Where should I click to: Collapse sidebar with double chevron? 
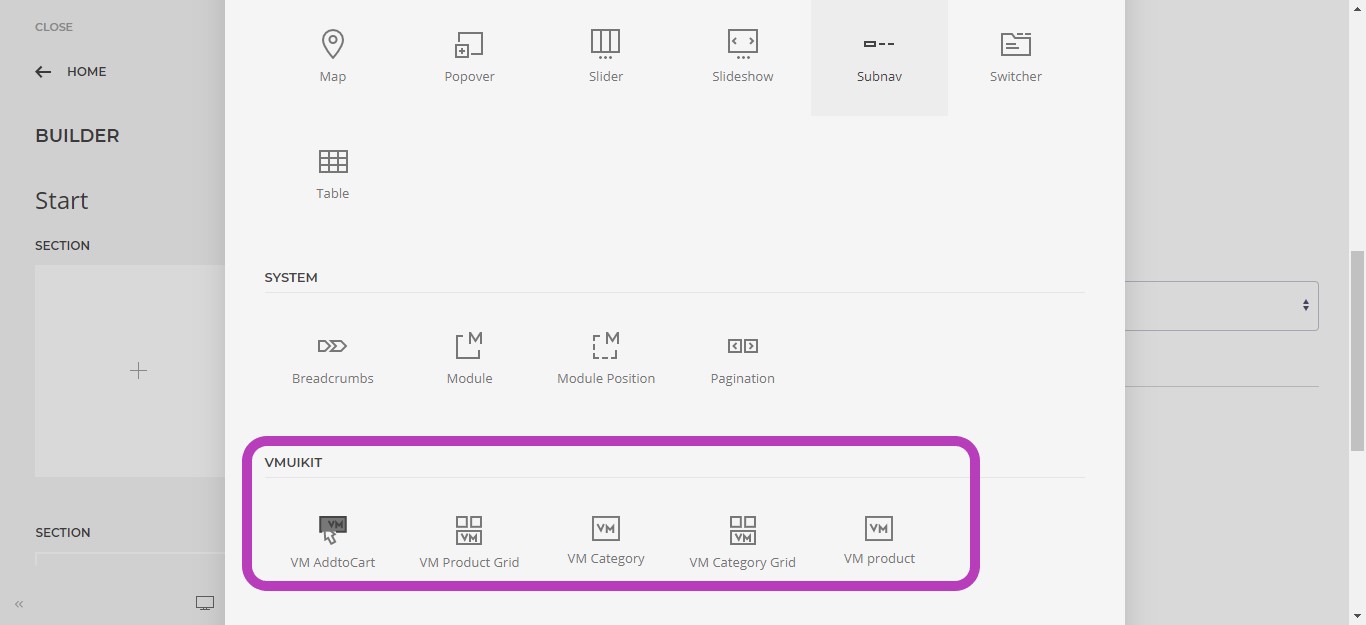tap(18, 604)
